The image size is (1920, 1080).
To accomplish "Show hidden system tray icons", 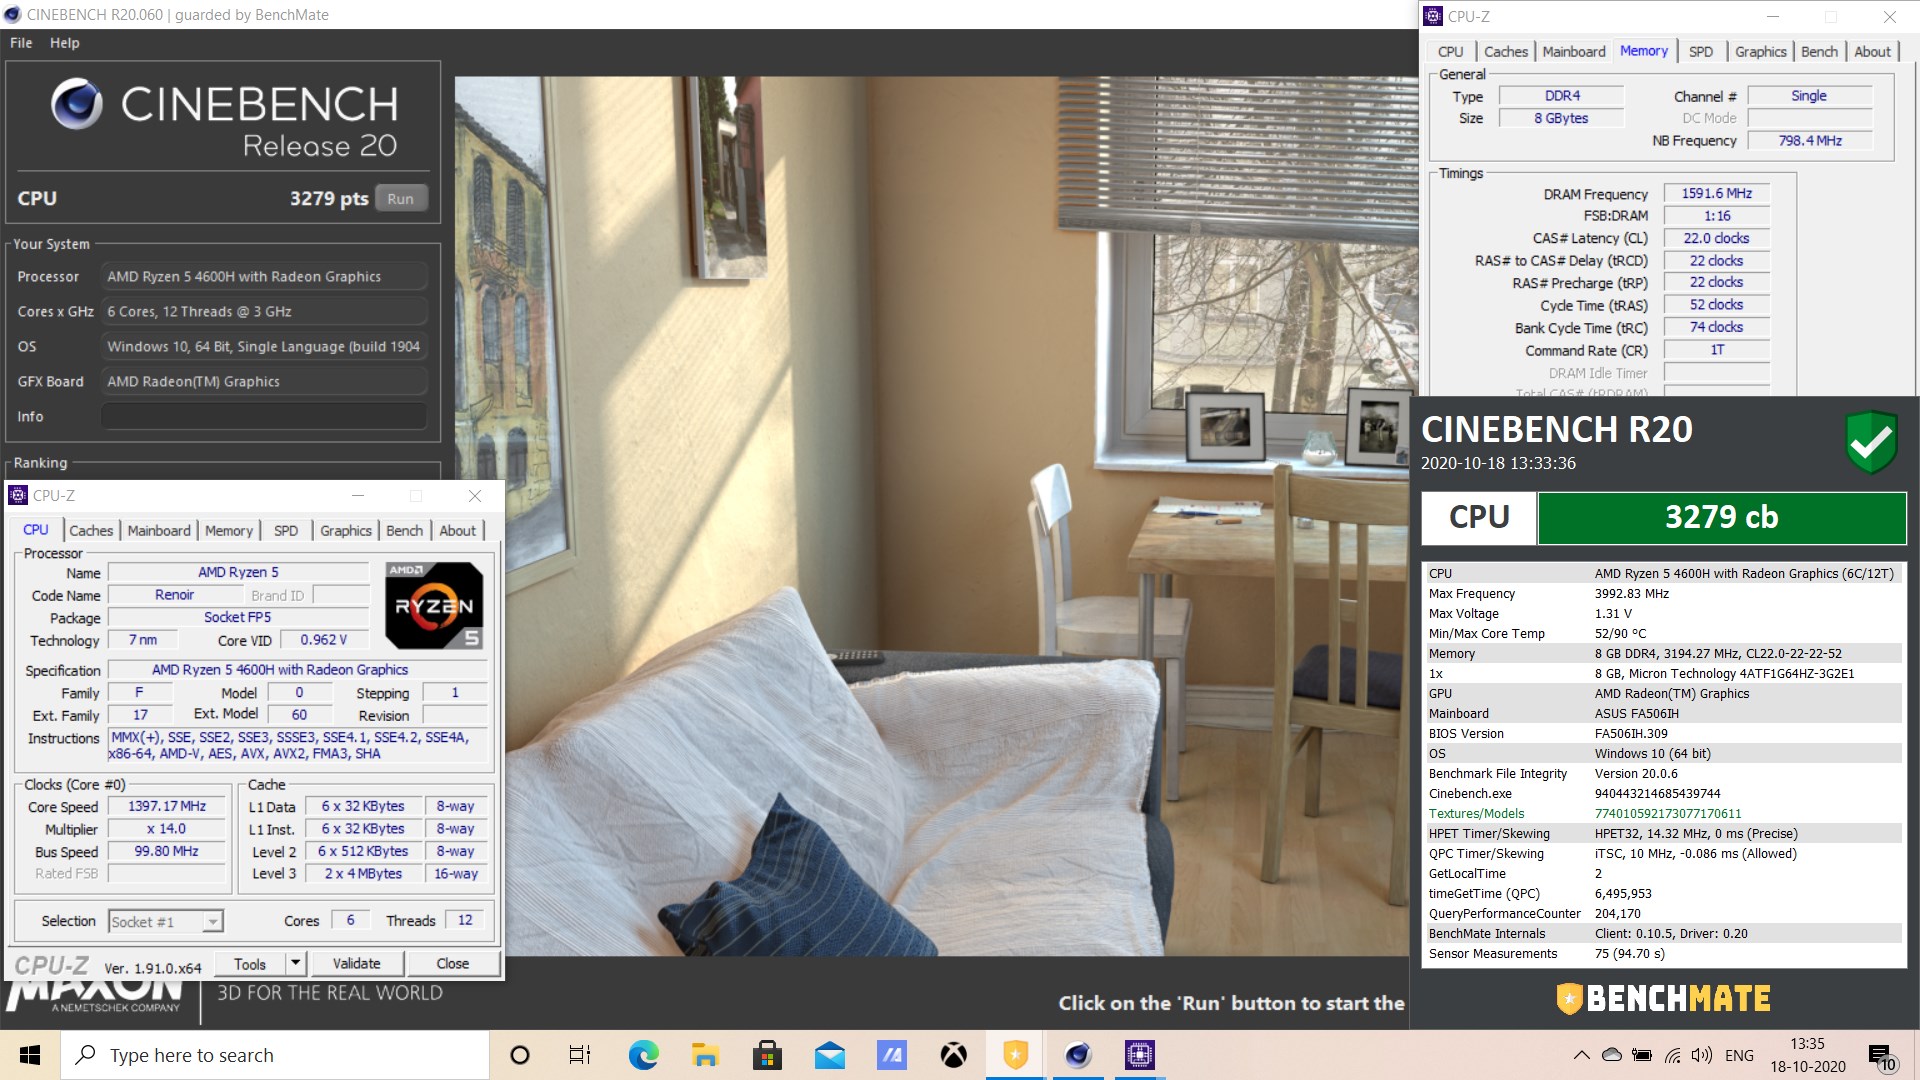I will [x=1581, y=1055].
